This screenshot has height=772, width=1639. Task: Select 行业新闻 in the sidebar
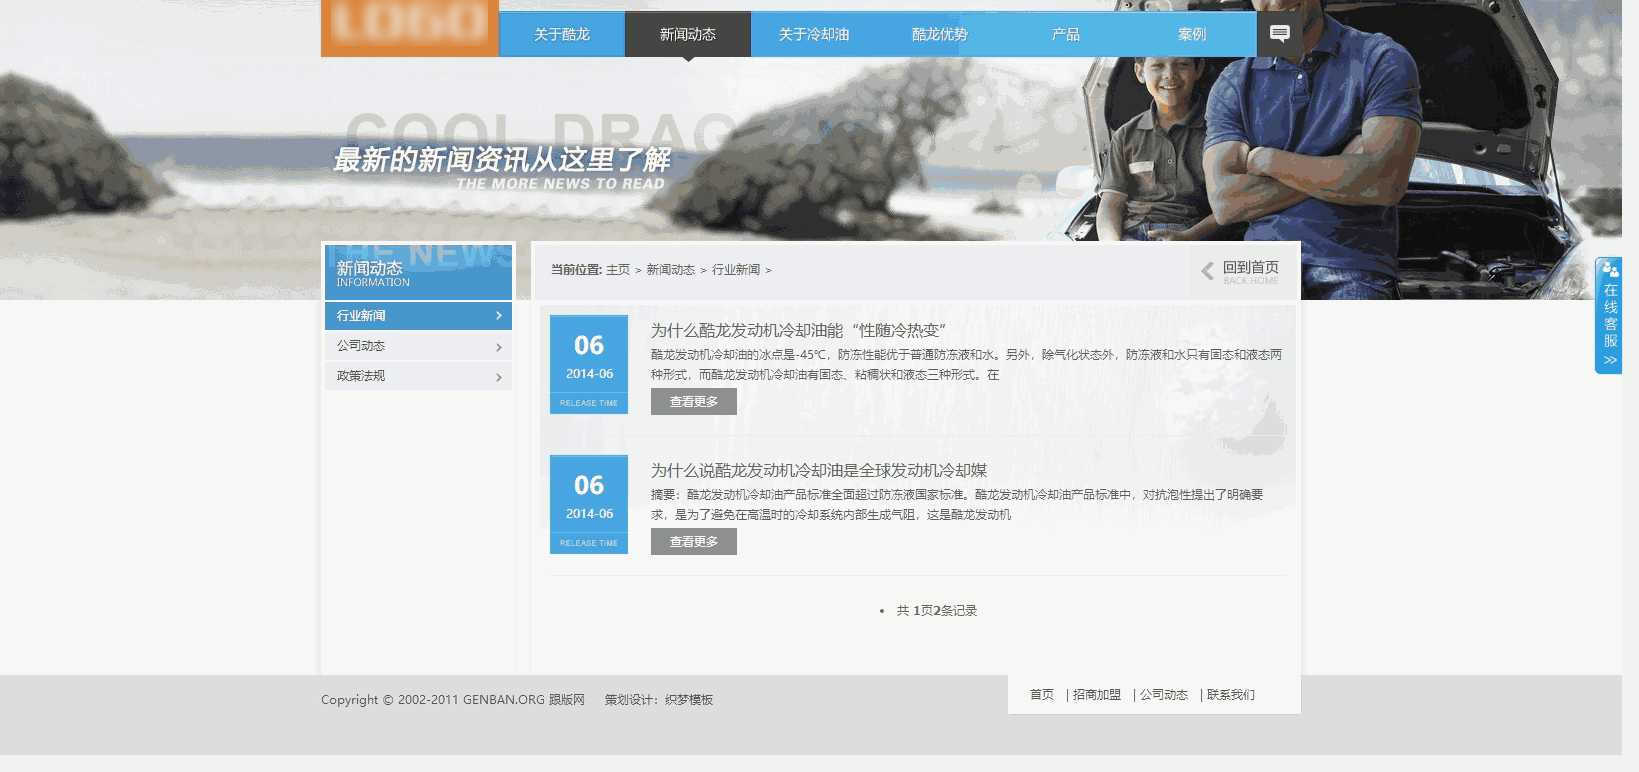point(418,316)
